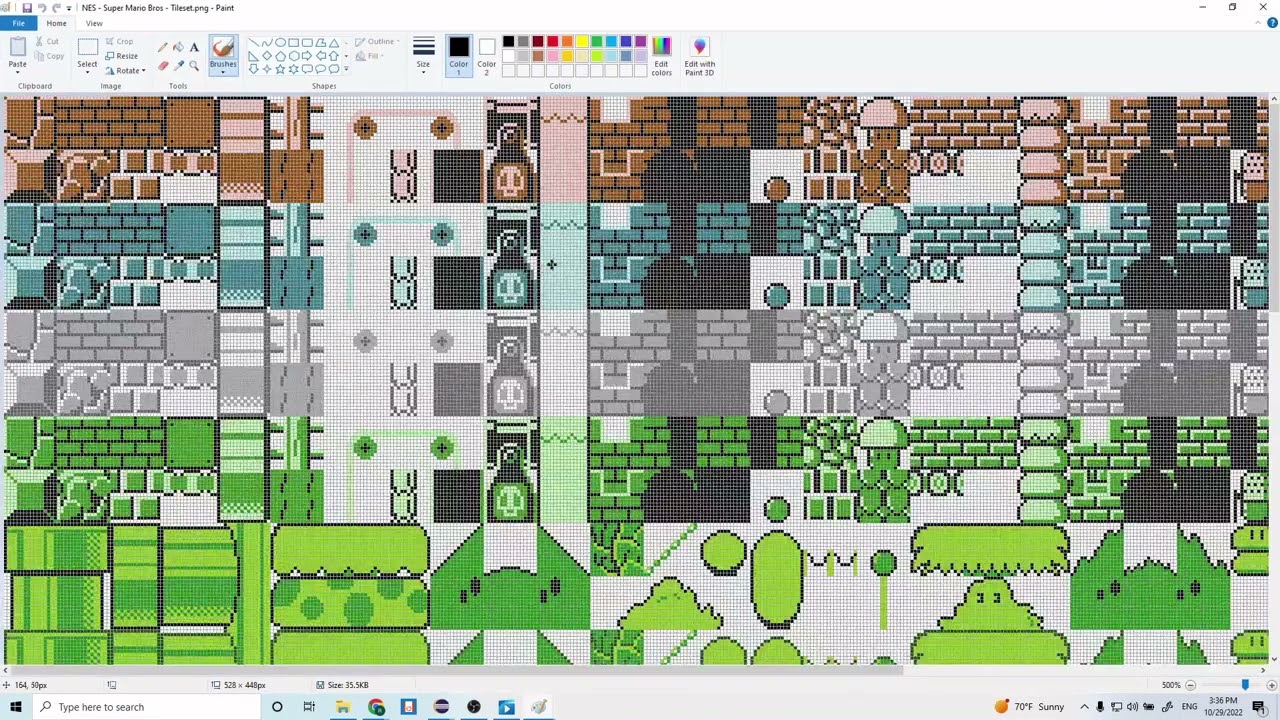This screenshot has height=720, width=1280.
Task: Click the zoom out minus button
Action: pyautogui.click(x=1190, y=685)
